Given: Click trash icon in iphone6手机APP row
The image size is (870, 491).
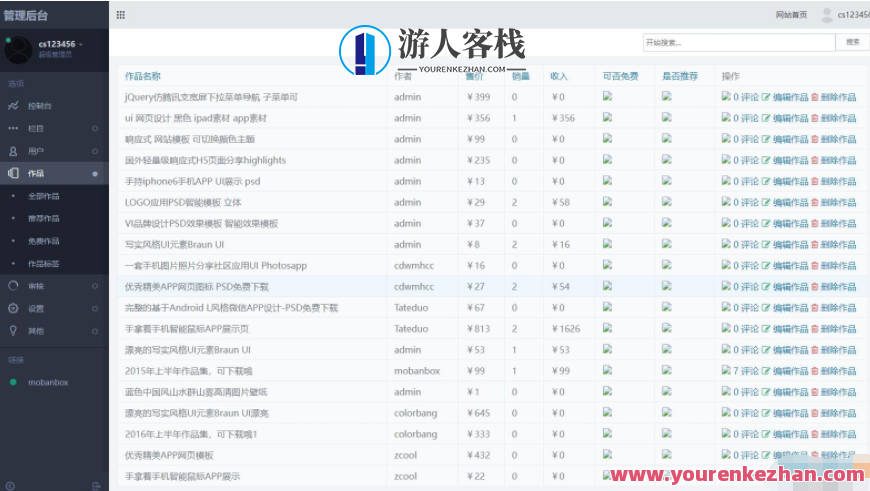Looking at the screenshot, I should [815, 181].
